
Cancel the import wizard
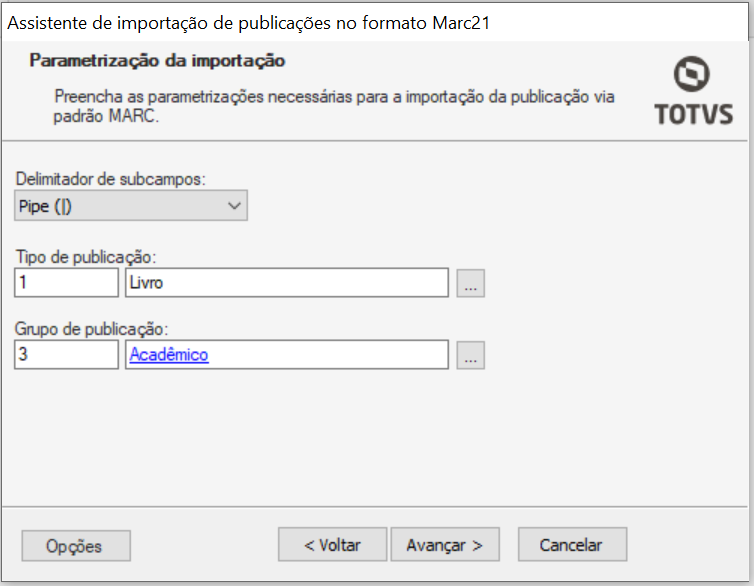click(572, 545)
